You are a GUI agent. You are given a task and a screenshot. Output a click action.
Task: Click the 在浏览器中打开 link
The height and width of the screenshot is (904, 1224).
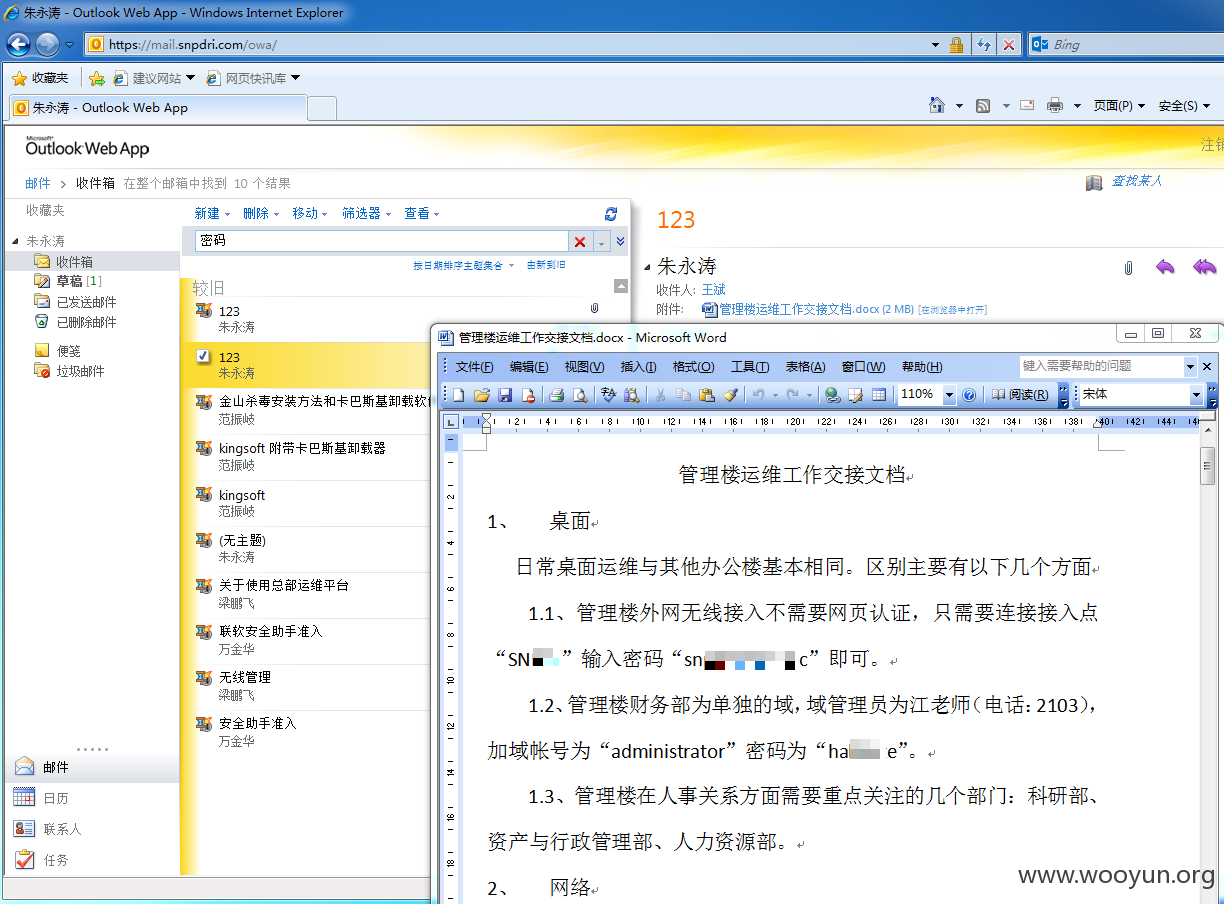click(953, 310)
